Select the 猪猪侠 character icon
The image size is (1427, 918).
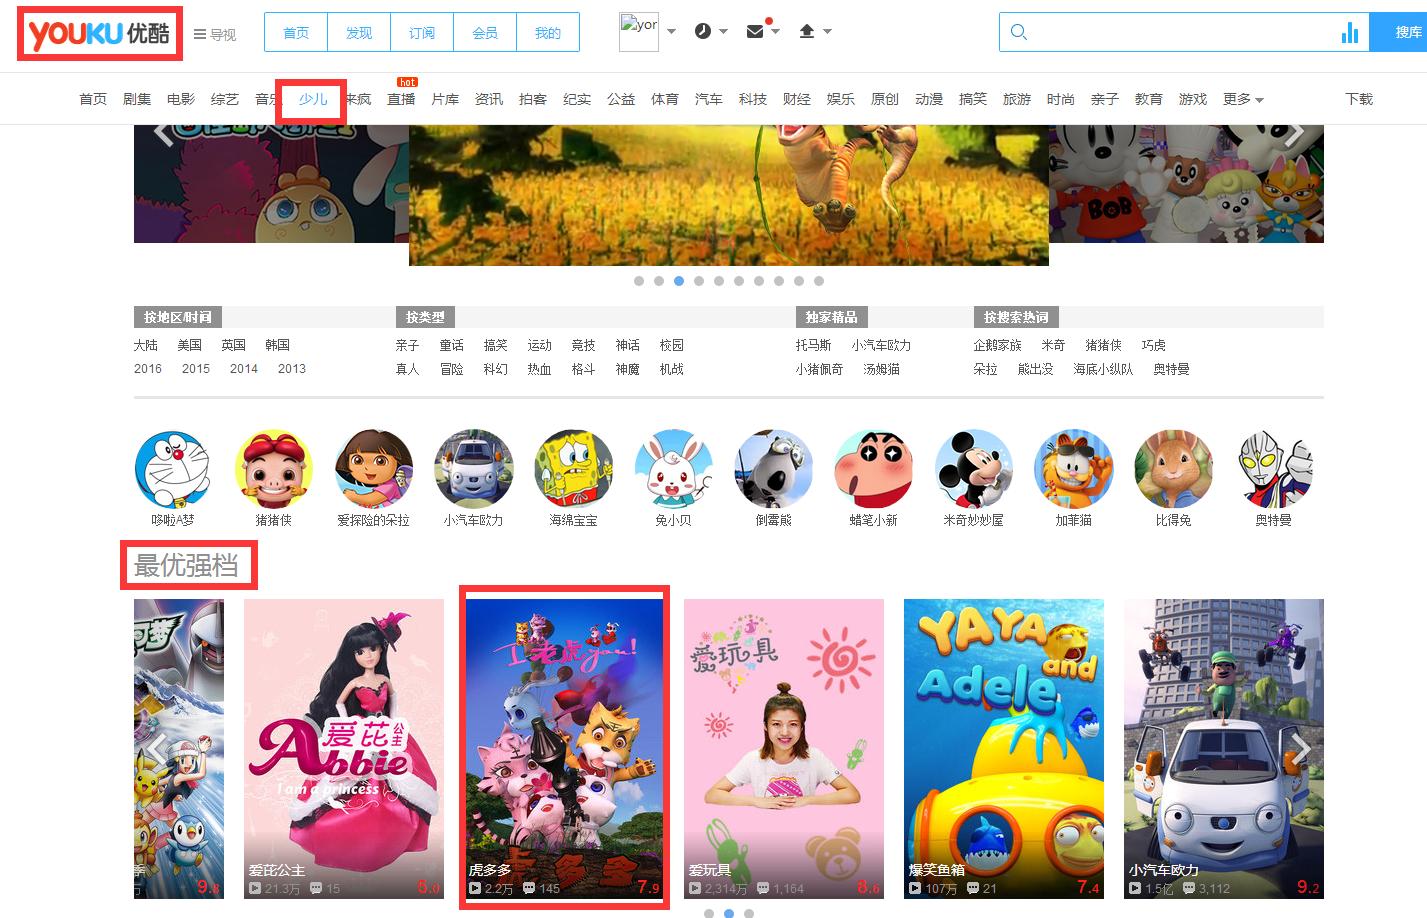coord(273,469)
